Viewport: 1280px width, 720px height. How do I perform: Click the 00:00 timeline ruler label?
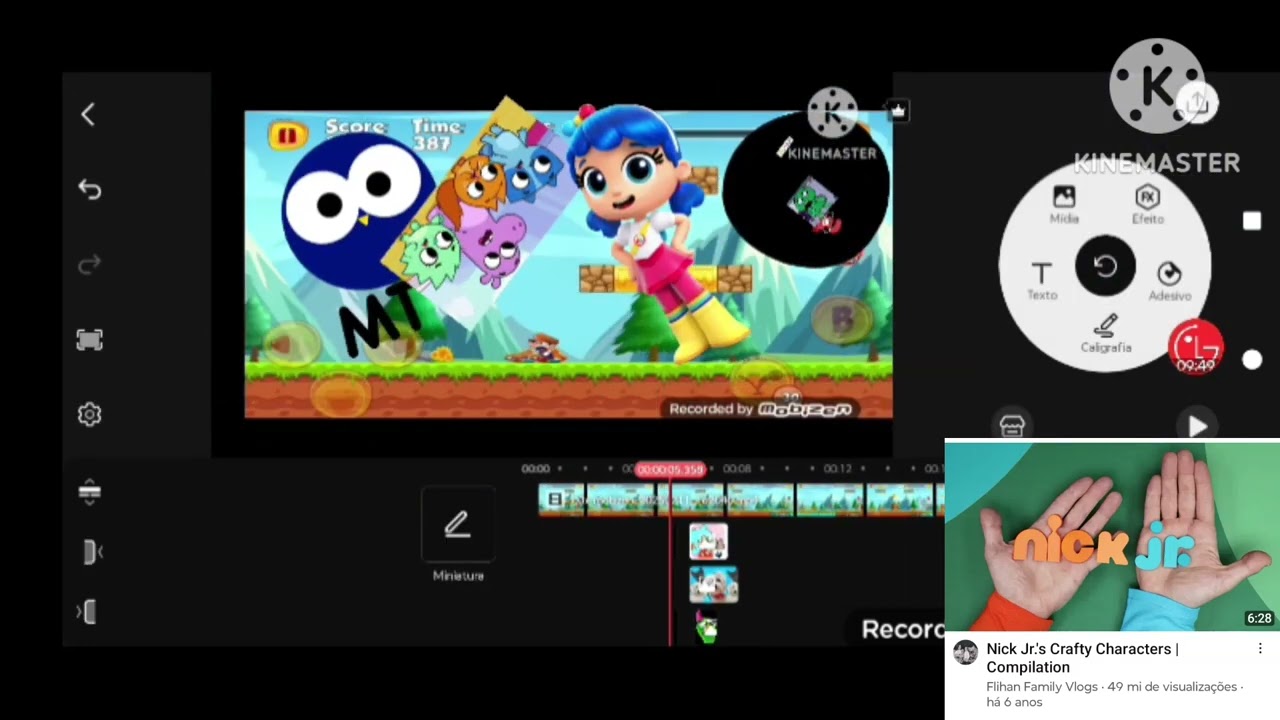[x=536, y=469]
